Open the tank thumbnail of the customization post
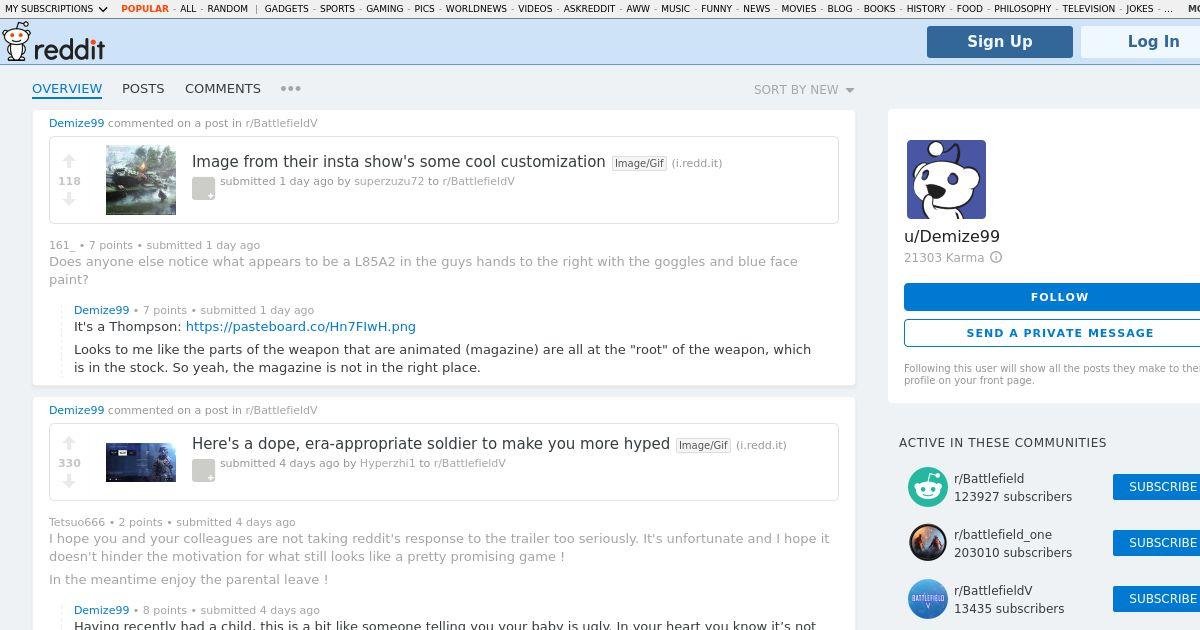The height and width of the screenshot is (630, 1200). [141, 180]
